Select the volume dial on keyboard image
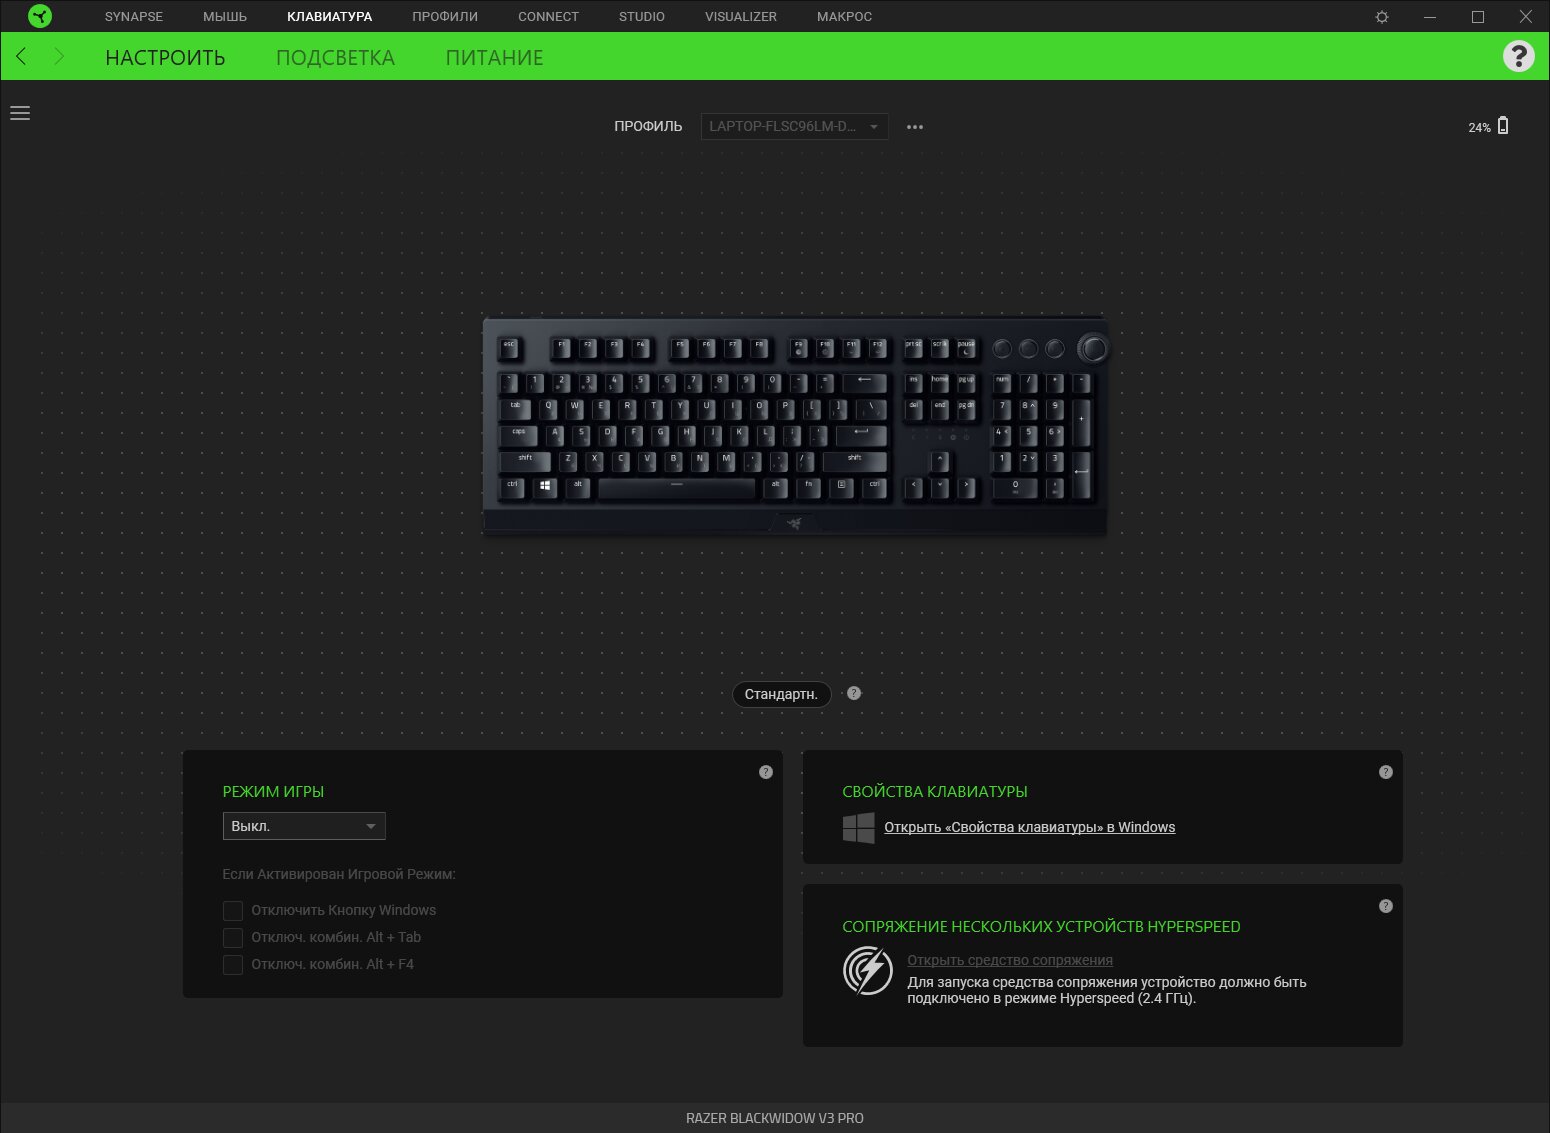Image resolution: width=1550 pixels, height=1133 pixels. pyautogui.click(x=1093, y=347)
